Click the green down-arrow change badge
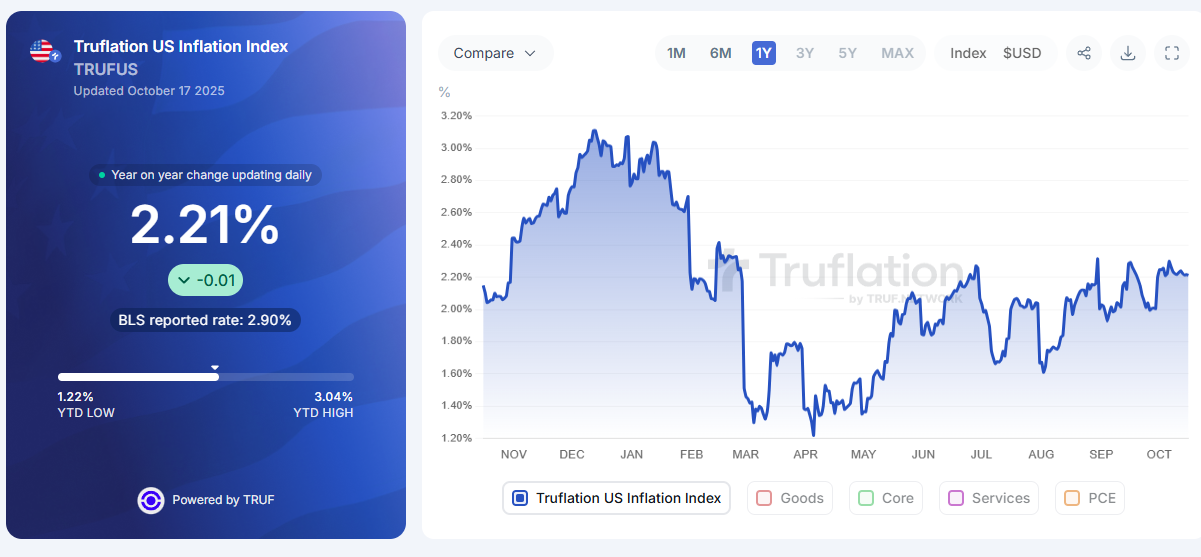 coord(205,280)
